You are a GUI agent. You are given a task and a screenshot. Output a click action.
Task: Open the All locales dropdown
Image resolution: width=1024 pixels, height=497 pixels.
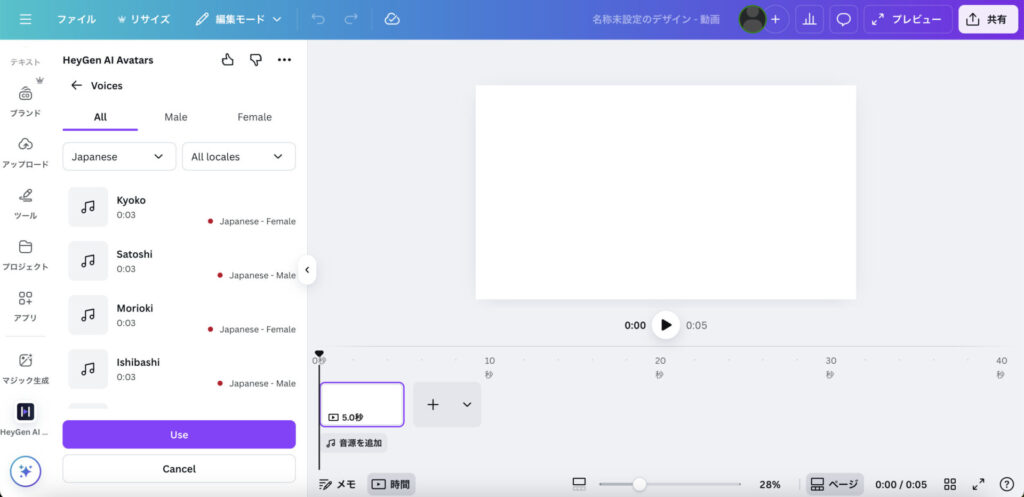(238, 157)
